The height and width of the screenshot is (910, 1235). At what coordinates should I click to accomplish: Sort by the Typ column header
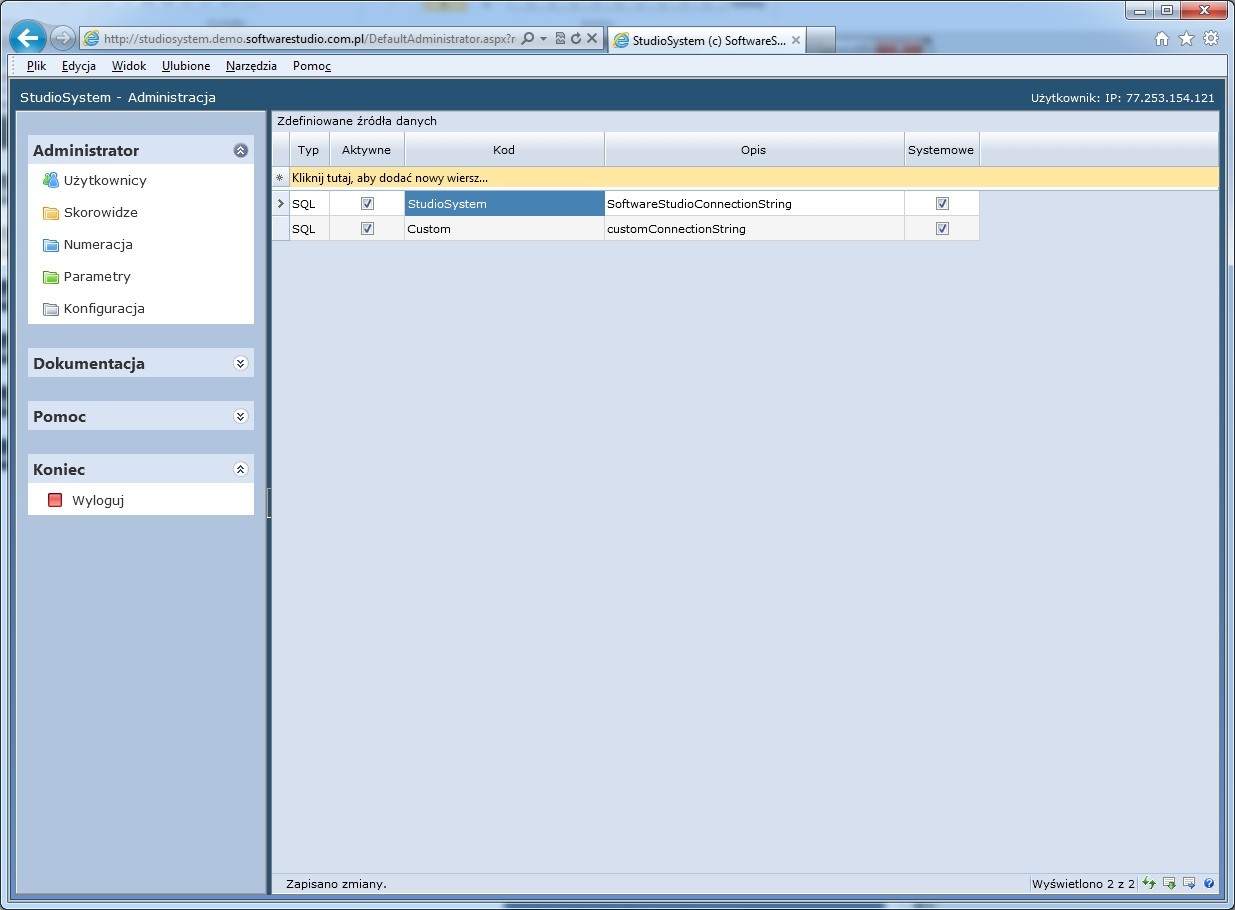[309, 150]
